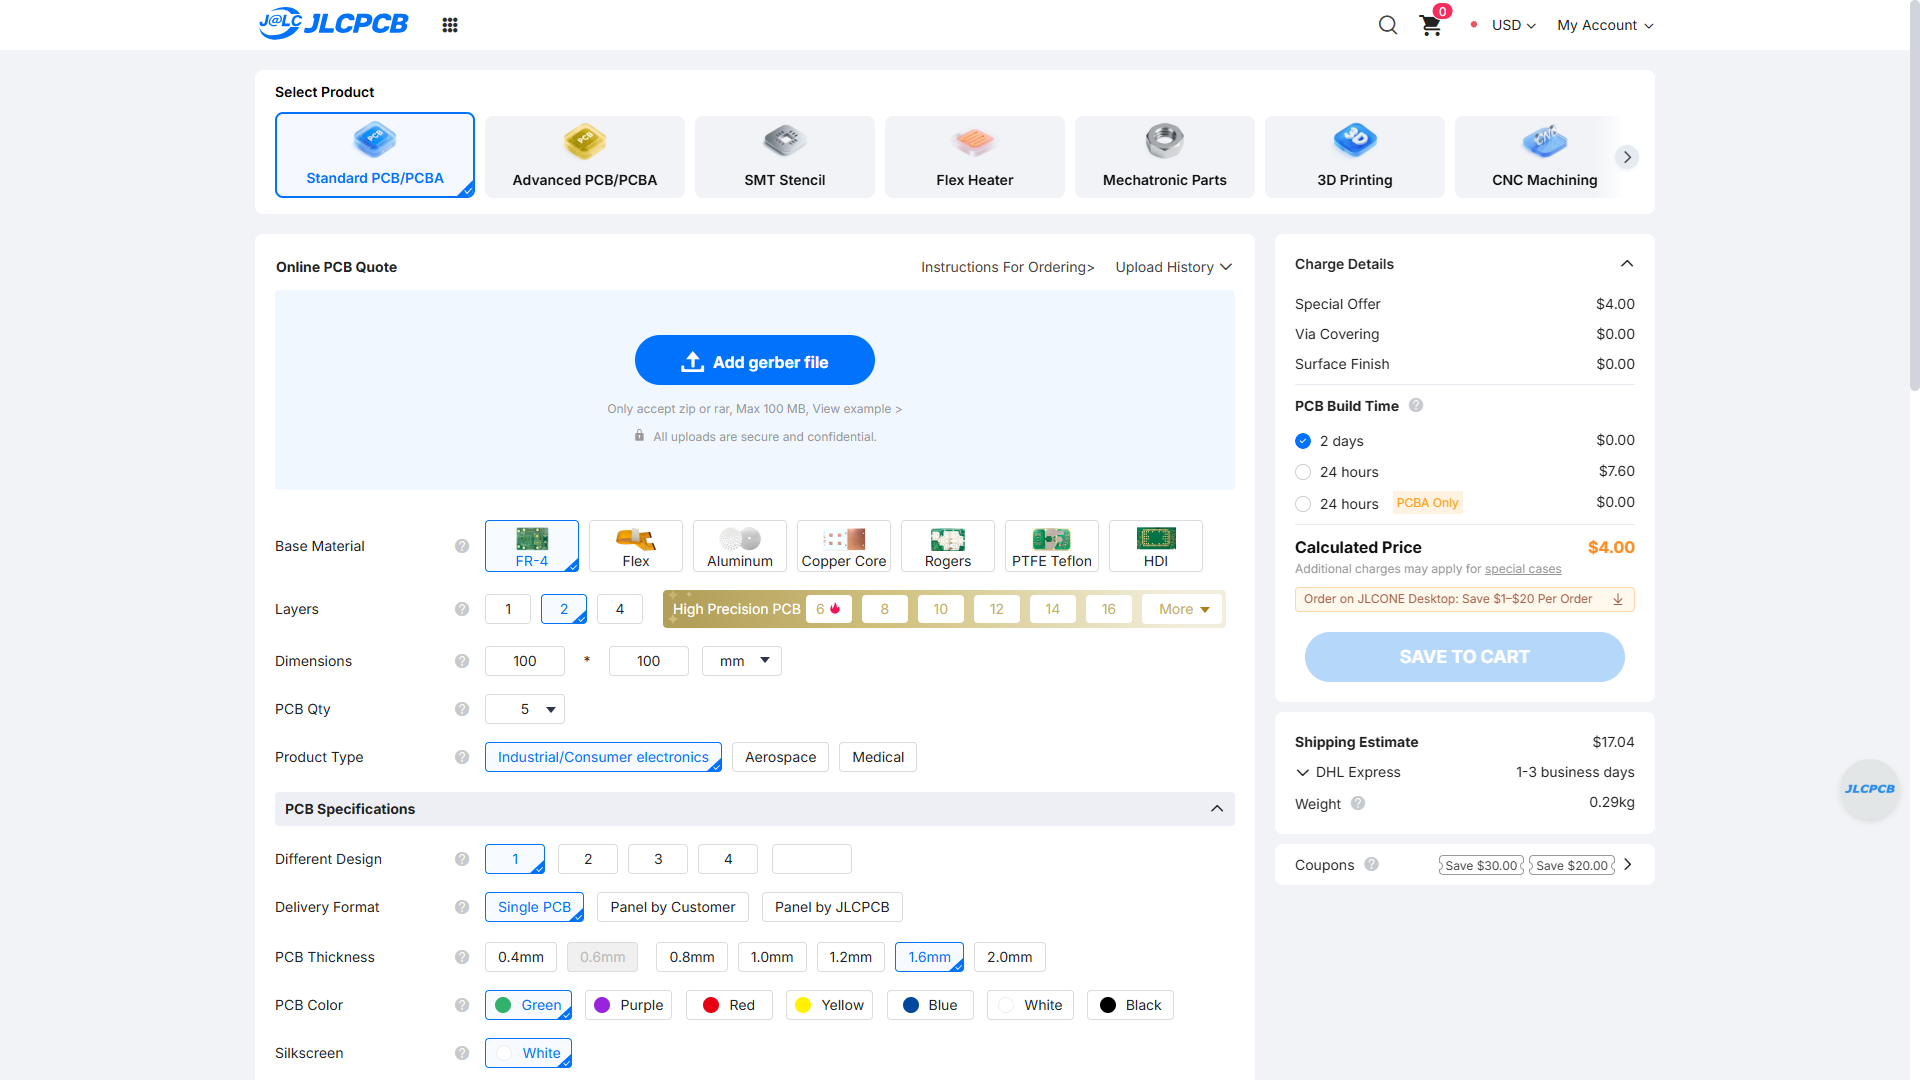Choose Purple PCB color swatch
Viewport: 1920px width, 1080px height.
[629, 1005]
